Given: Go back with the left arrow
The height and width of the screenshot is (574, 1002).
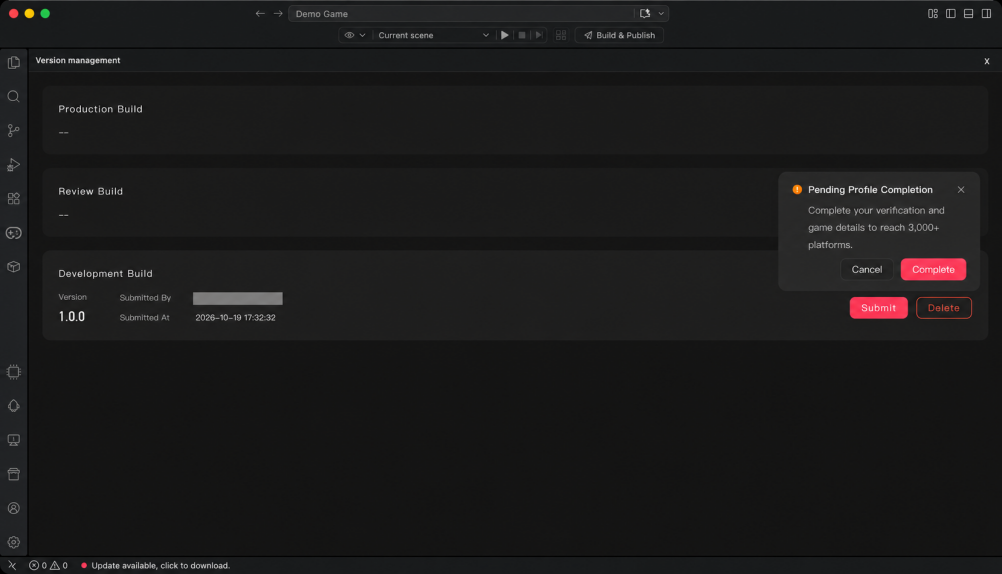Looking at the screenshot, I should pos(259,13).
